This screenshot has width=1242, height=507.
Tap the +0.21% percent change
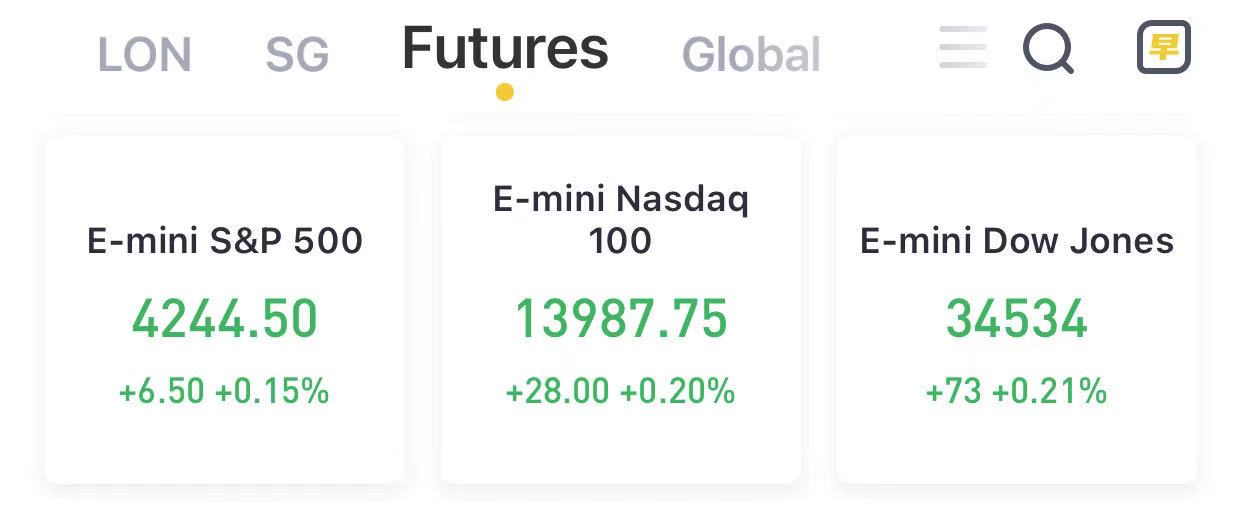1050,391
